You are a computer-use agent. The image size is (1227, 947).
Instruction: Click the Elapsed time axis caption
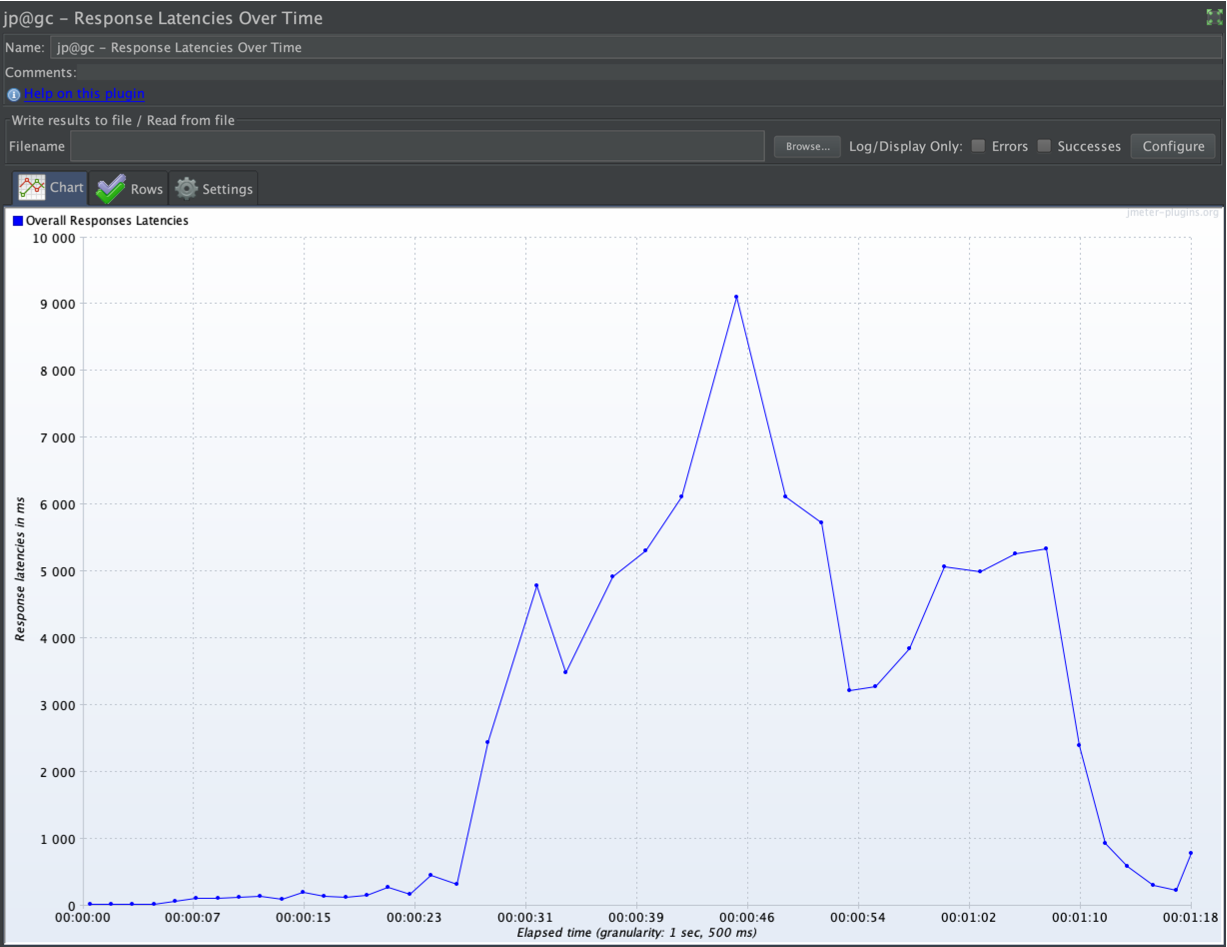pyautogui.click(x=636, y=932)
